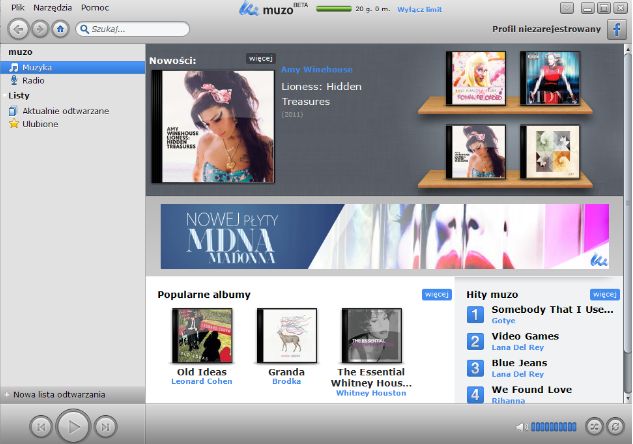This screenshot has width=633, height=444.
Task: Click the scrollbar up arrow
Action: coord(627,48)
